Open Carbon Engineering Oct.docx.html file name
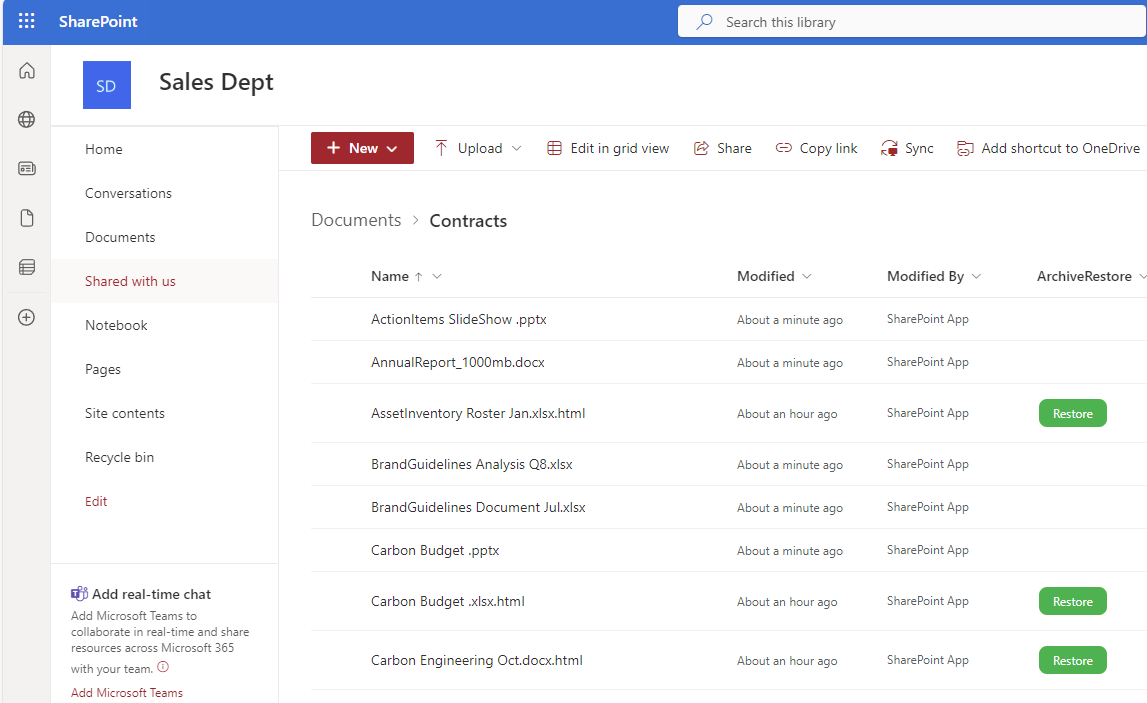1147x703 pixels. (x=477, y=661)
